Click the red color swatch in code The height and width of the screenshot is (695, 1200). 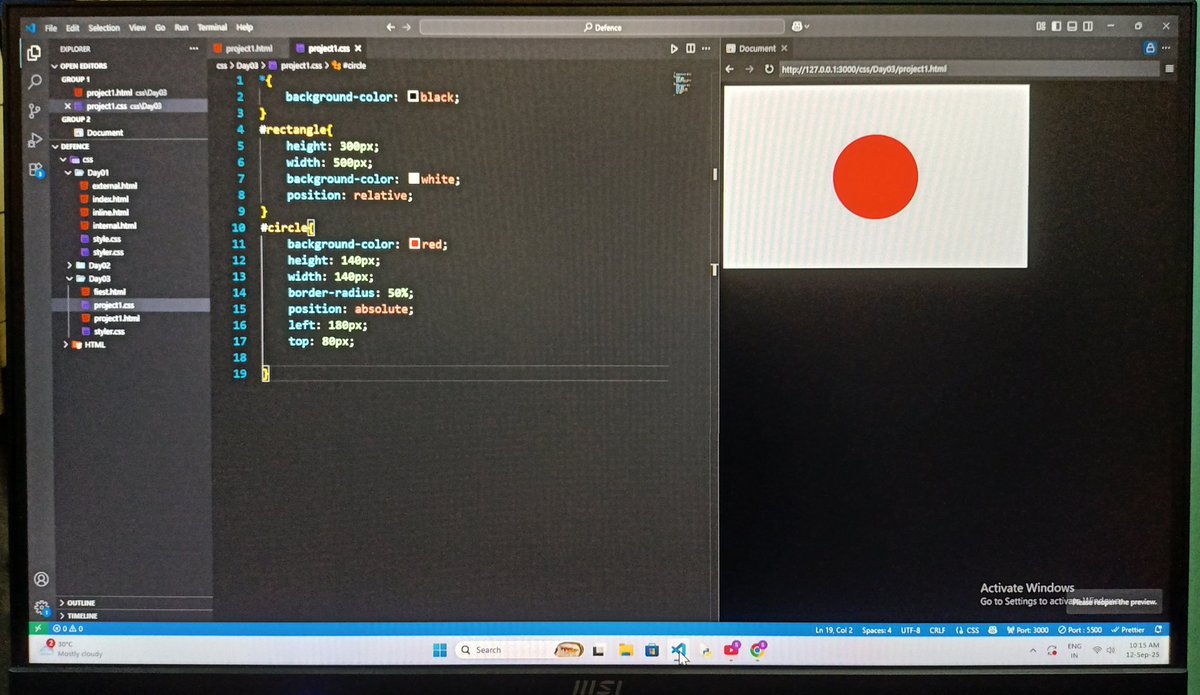click(414, 244)
